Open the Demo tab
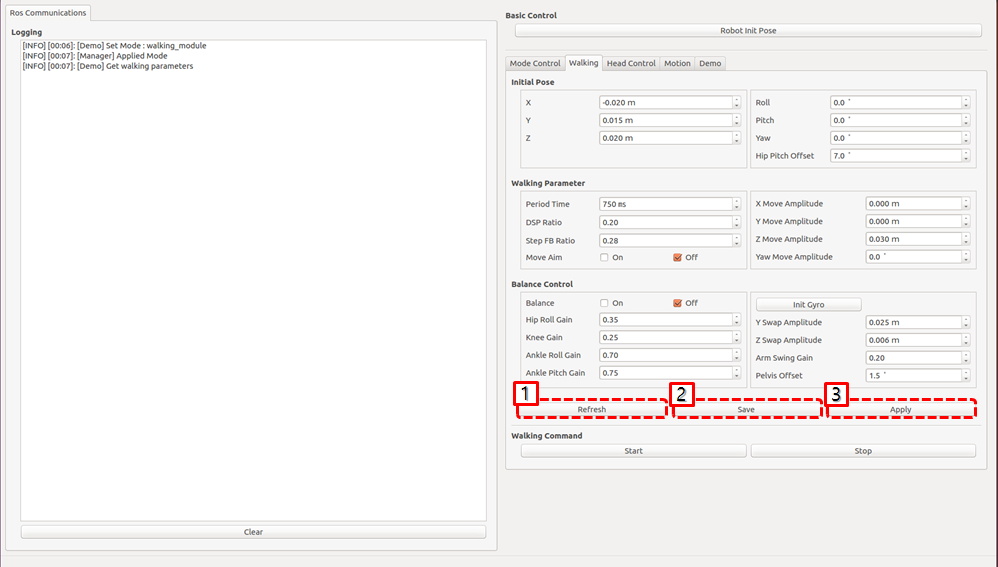Screen dimensions: 998x567 [710, 63]
